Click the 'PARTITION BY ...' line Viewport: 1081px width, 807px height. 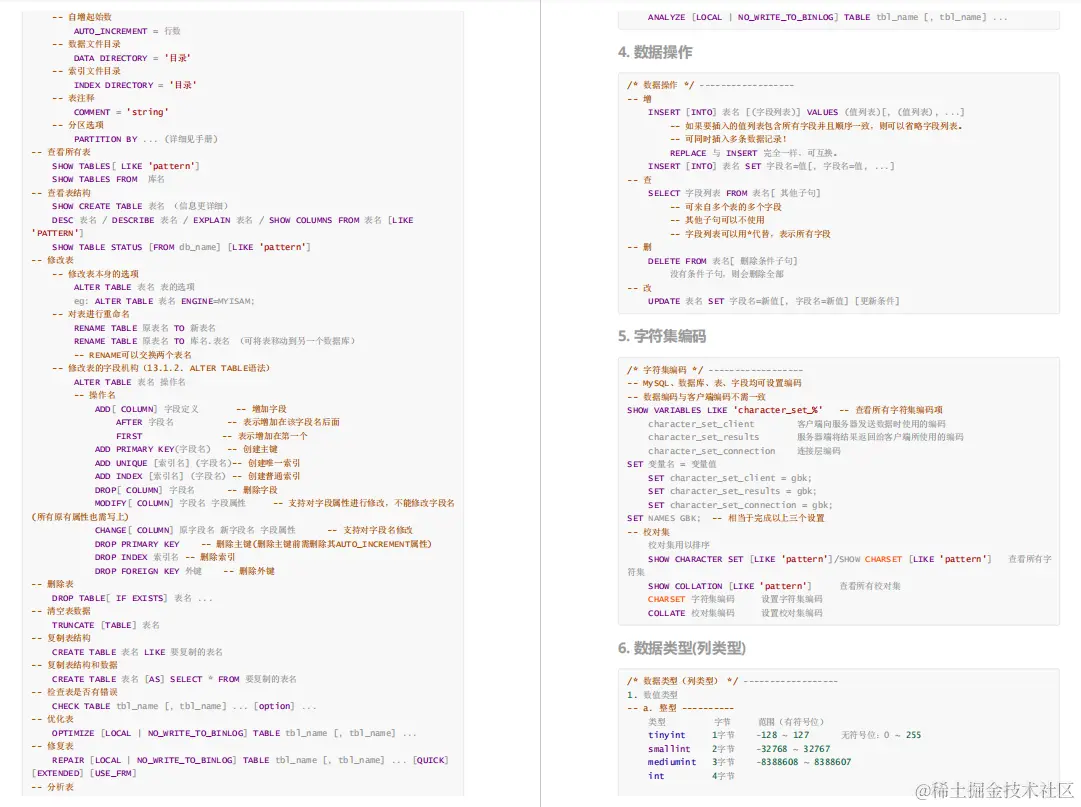146,139
